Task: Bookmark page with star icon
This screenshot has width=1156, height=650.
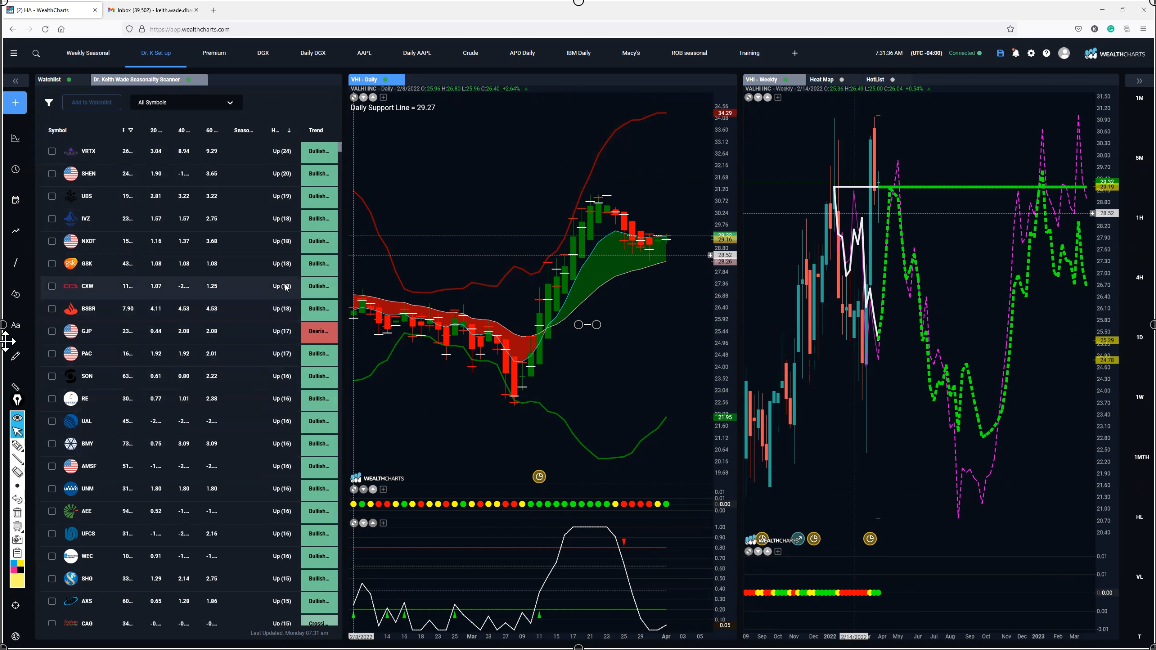Action: (x=1011, y=29)
